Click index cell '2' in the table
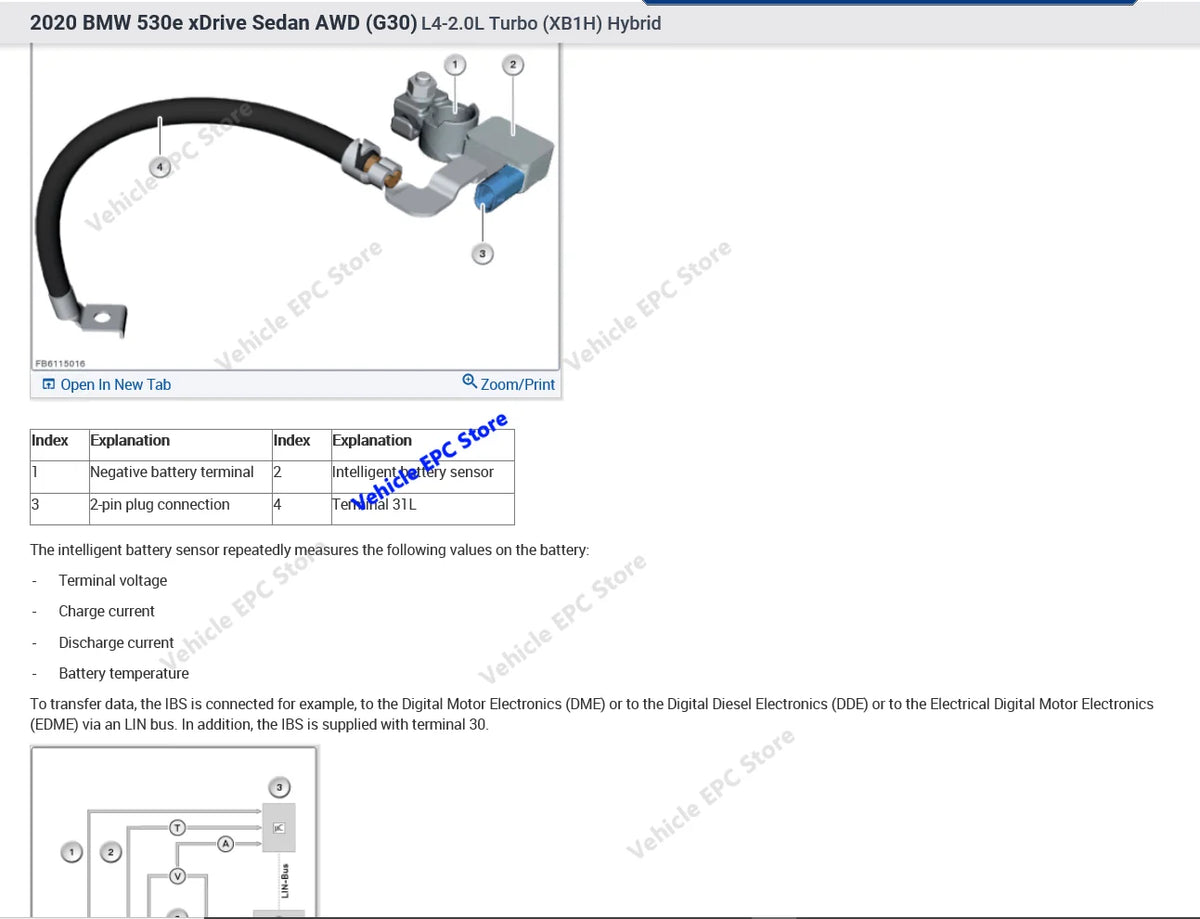The height and width of the screenshot is (919, 1200). tap(301, 477)
